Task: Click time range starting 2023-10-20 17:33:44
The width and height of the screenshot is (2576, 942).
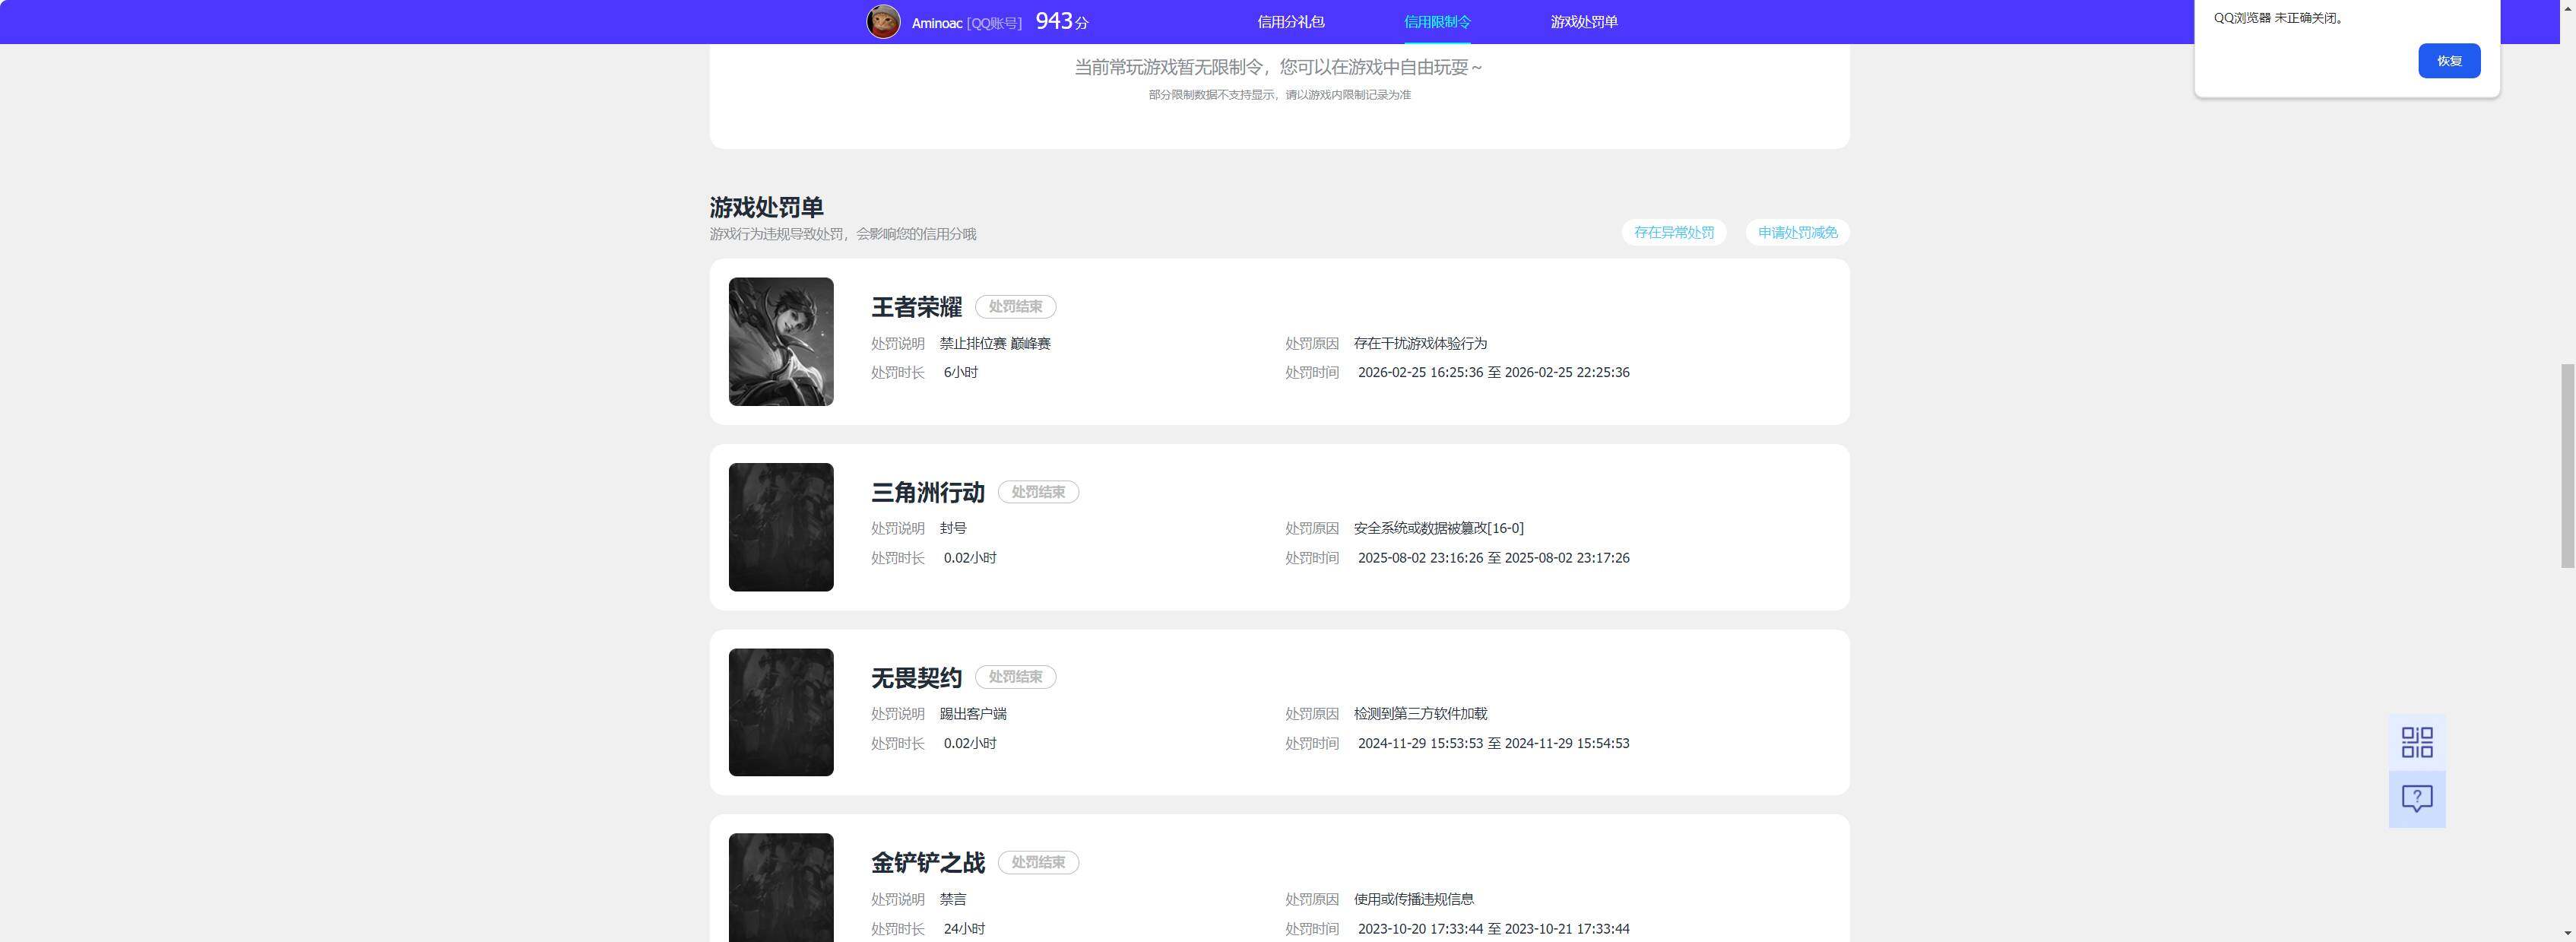Action: click(x=1493, y=929)
